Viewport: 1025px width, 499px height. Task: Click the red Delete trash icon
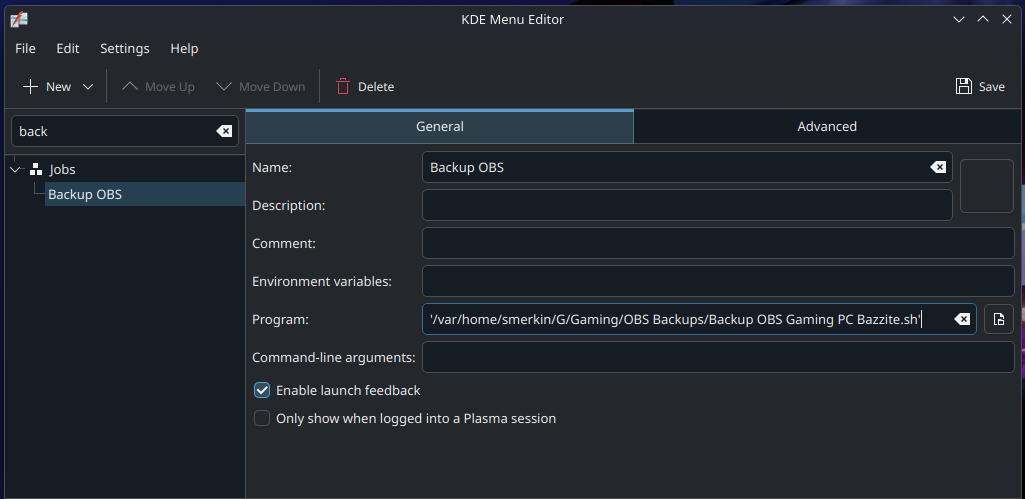(343, 87)
